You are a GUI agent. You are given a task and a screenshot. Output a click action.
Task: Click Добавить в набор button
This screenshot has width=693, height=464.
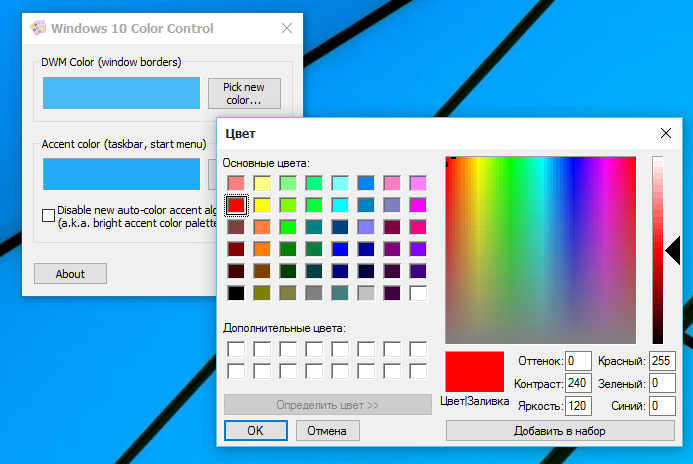point(560,430)
